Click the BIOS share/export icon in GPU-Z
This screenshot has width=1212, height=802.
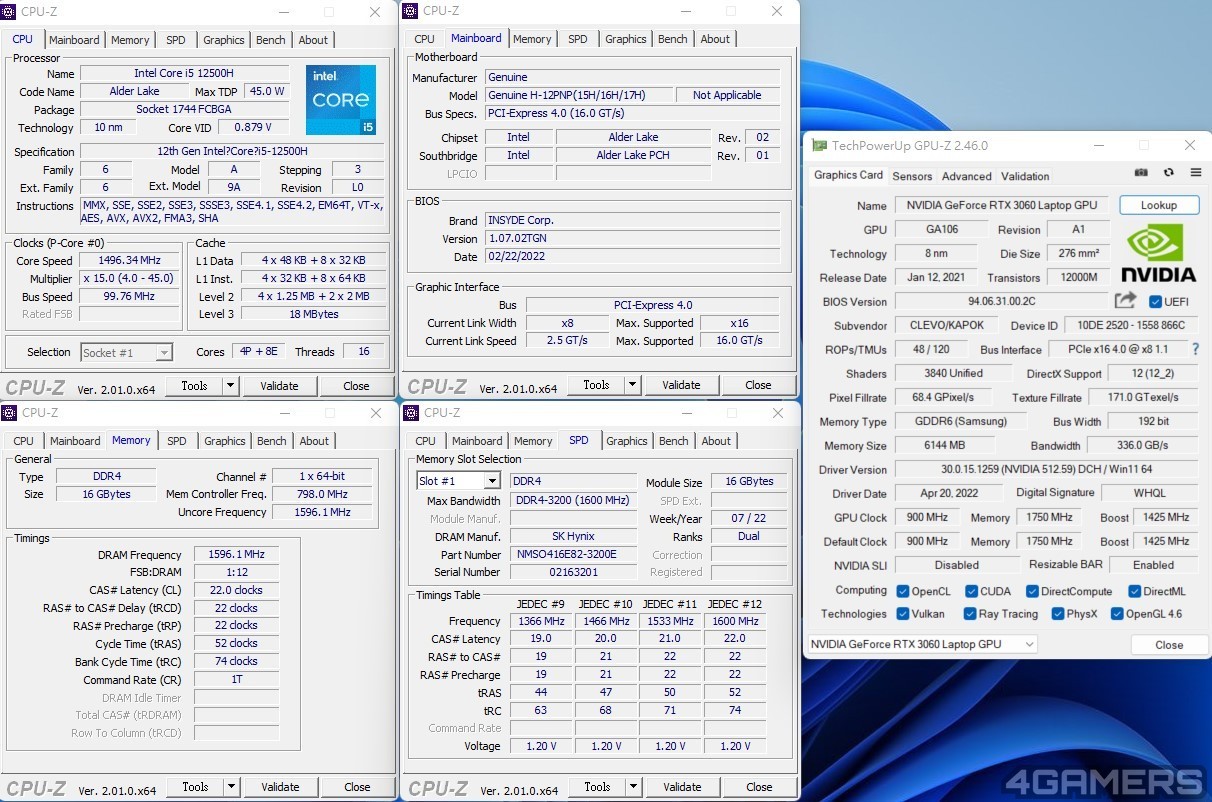pos(1125,301)
